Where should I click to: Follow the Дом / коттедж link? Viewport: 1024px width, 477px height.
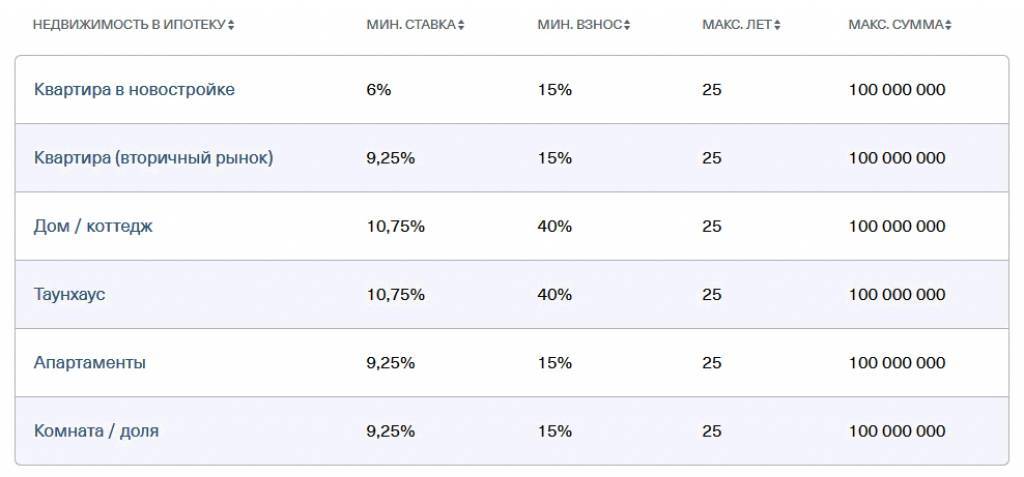point(93,226)
